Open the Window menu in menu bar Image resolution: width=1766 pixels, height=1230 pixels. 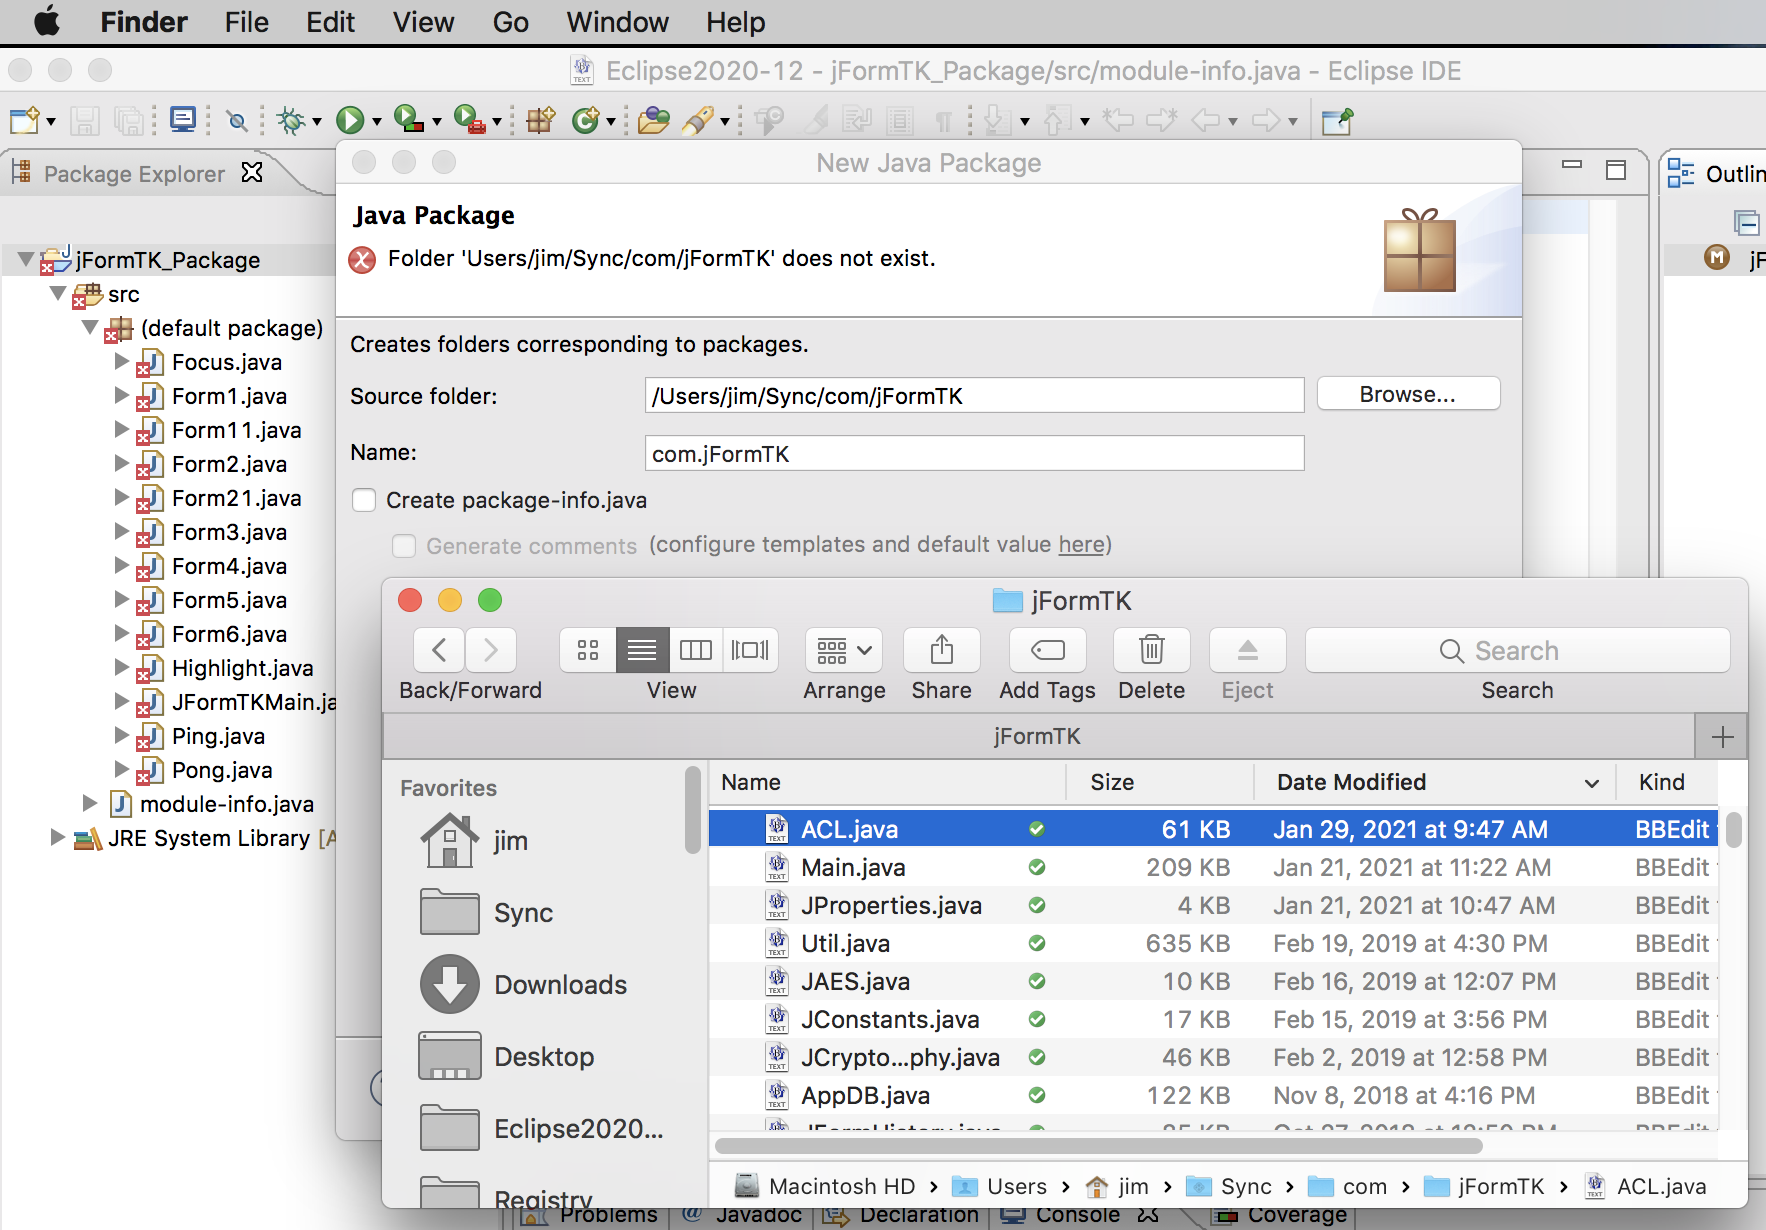click(x=617, y=22)
